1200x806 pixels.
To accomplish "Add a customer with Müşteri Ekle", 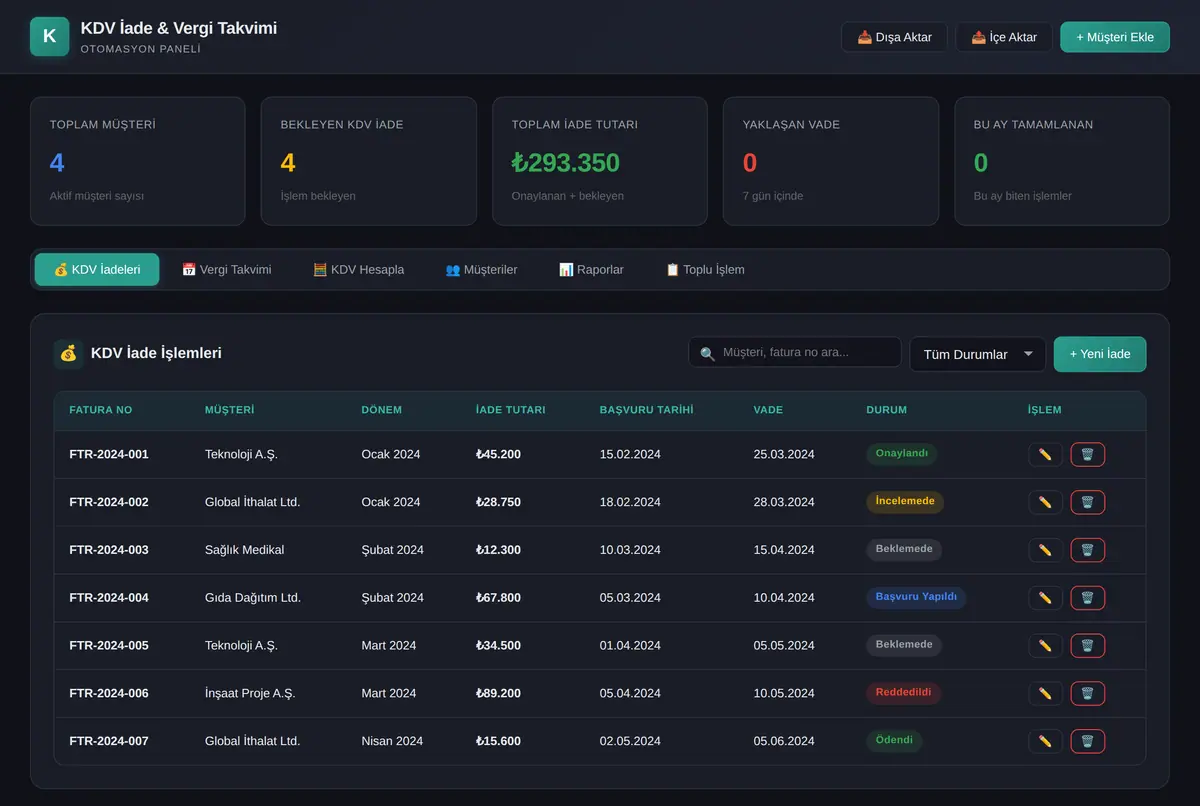I will pyautogui.click(x=1115, y=37).
